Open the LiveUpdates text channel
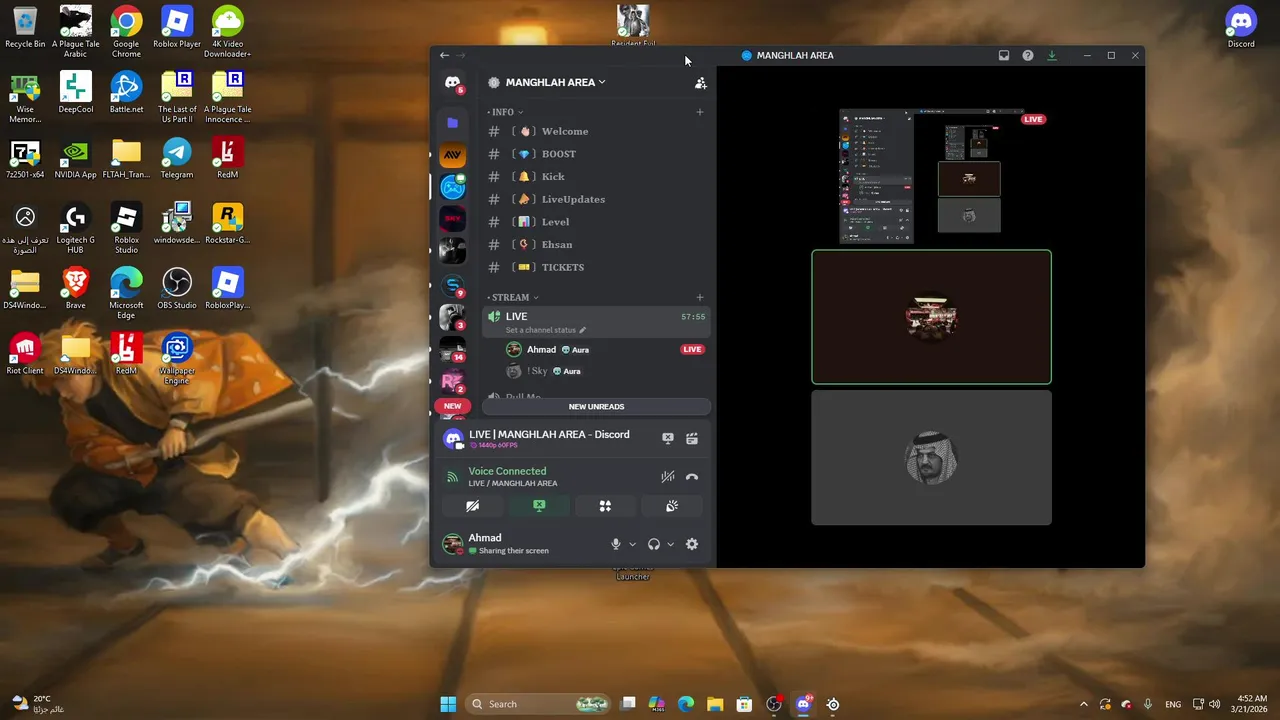The height and width of the screenshot is (720, 1280). pos(596,199)
